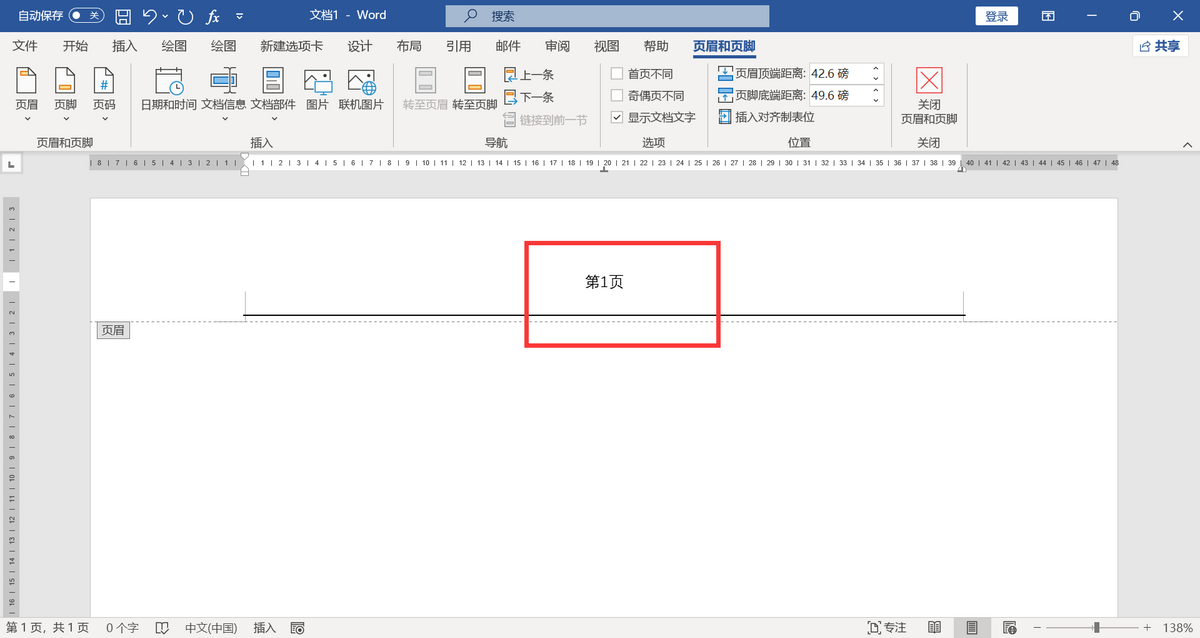
Task: Open the 页码 page number button
Action: pos(104,95)
